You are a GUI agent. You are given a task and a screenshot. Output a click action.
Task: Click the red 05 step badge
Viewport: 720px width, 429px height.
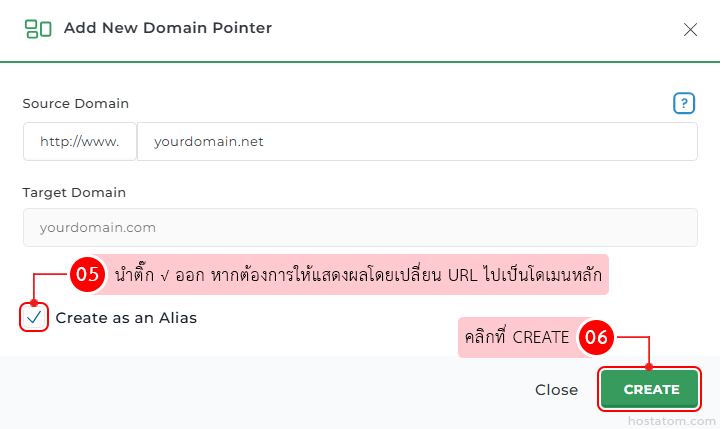[x=87, y=274]
